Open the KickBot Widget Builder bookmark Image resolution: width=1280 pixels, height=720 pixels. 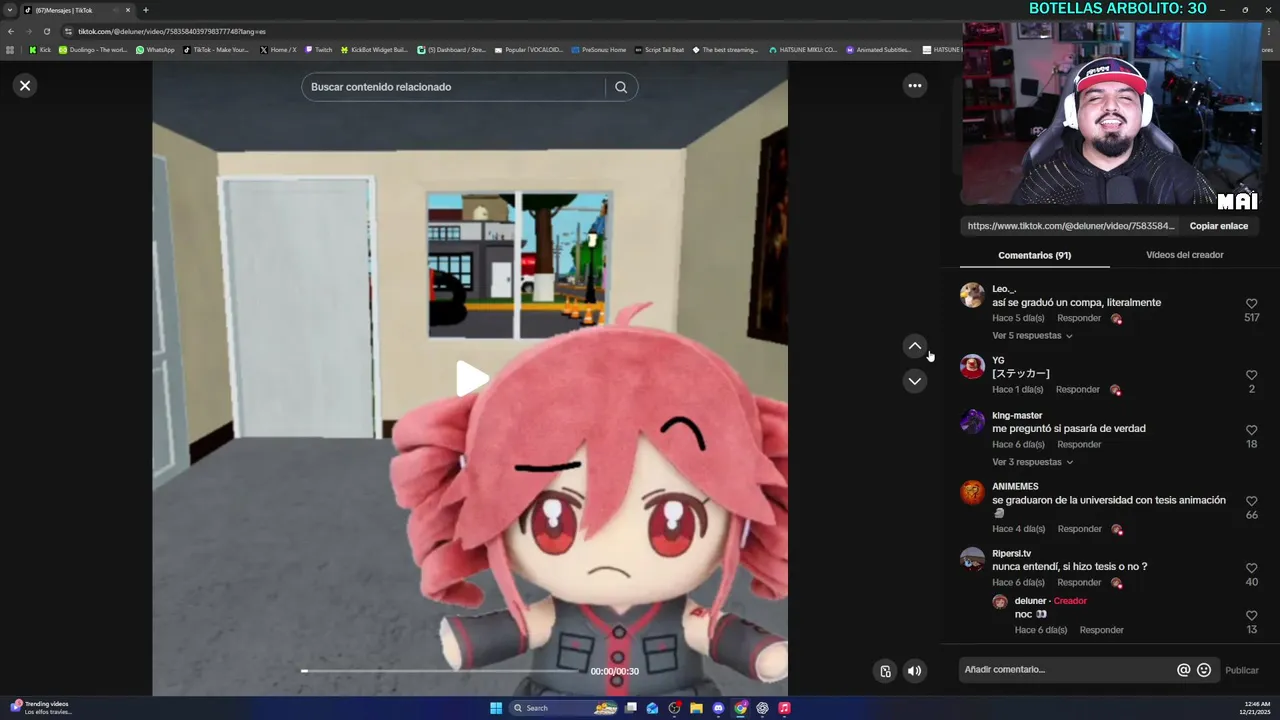374,49
